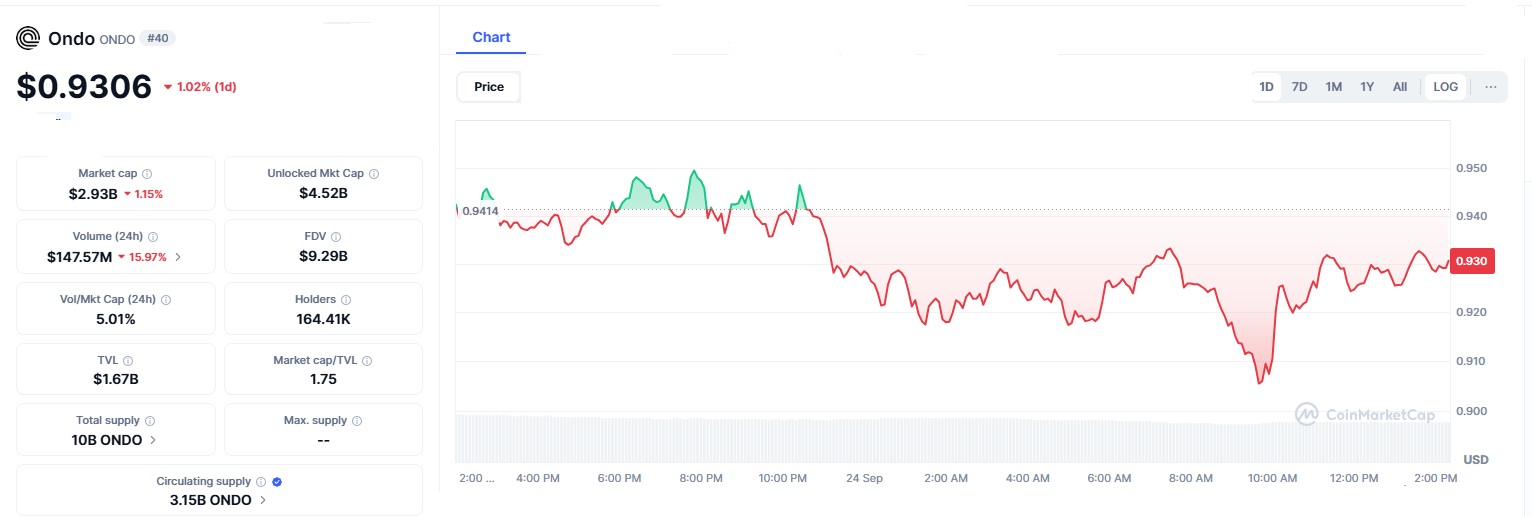The image size is (1532, 517).
Task: Show the Total supply info icon
Action: click(150, 421)
